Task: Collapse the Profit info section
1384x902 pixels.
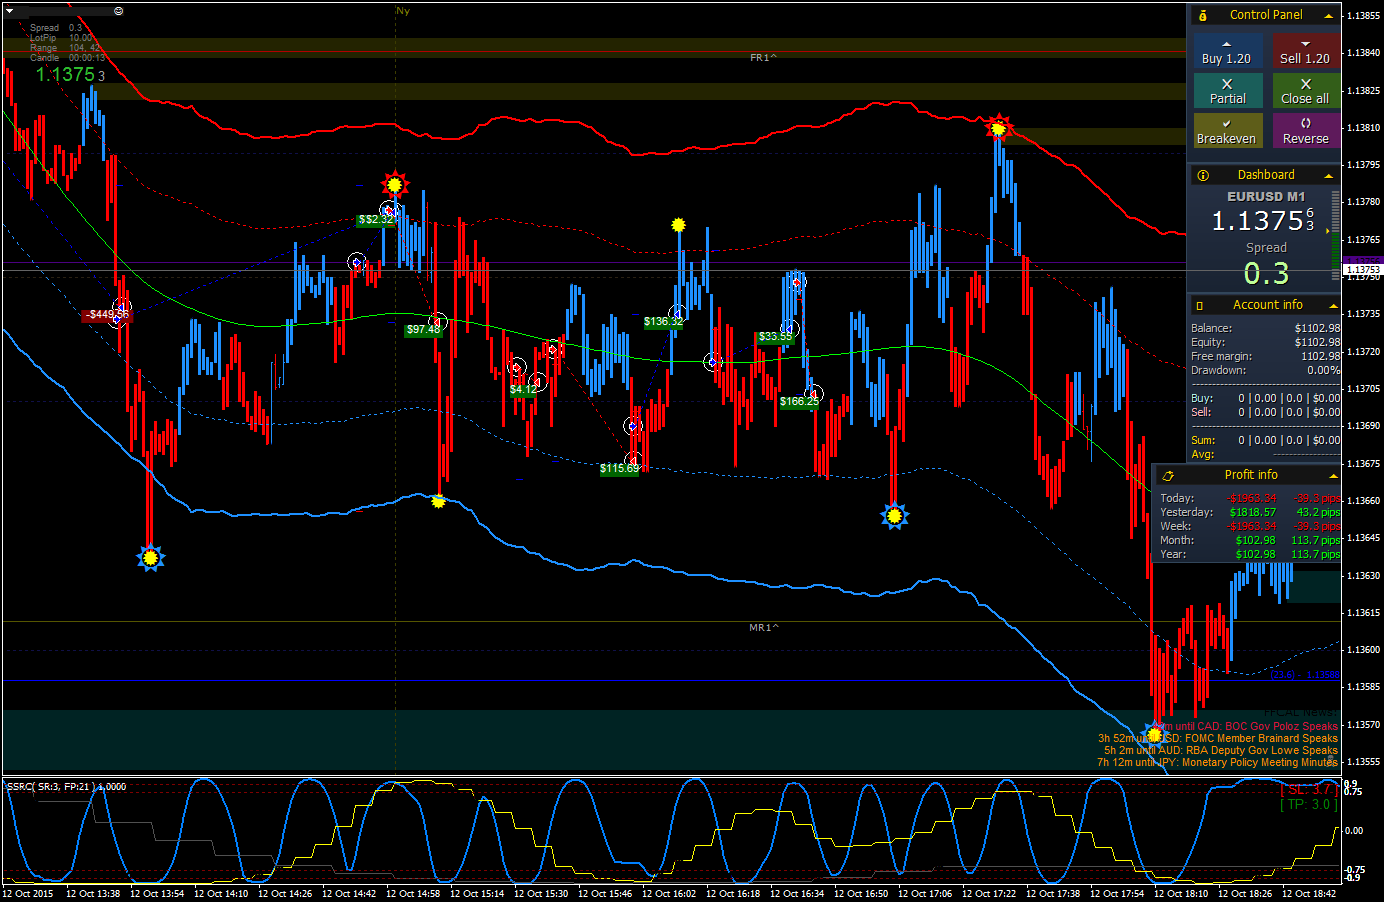Action: point(1332,475)
